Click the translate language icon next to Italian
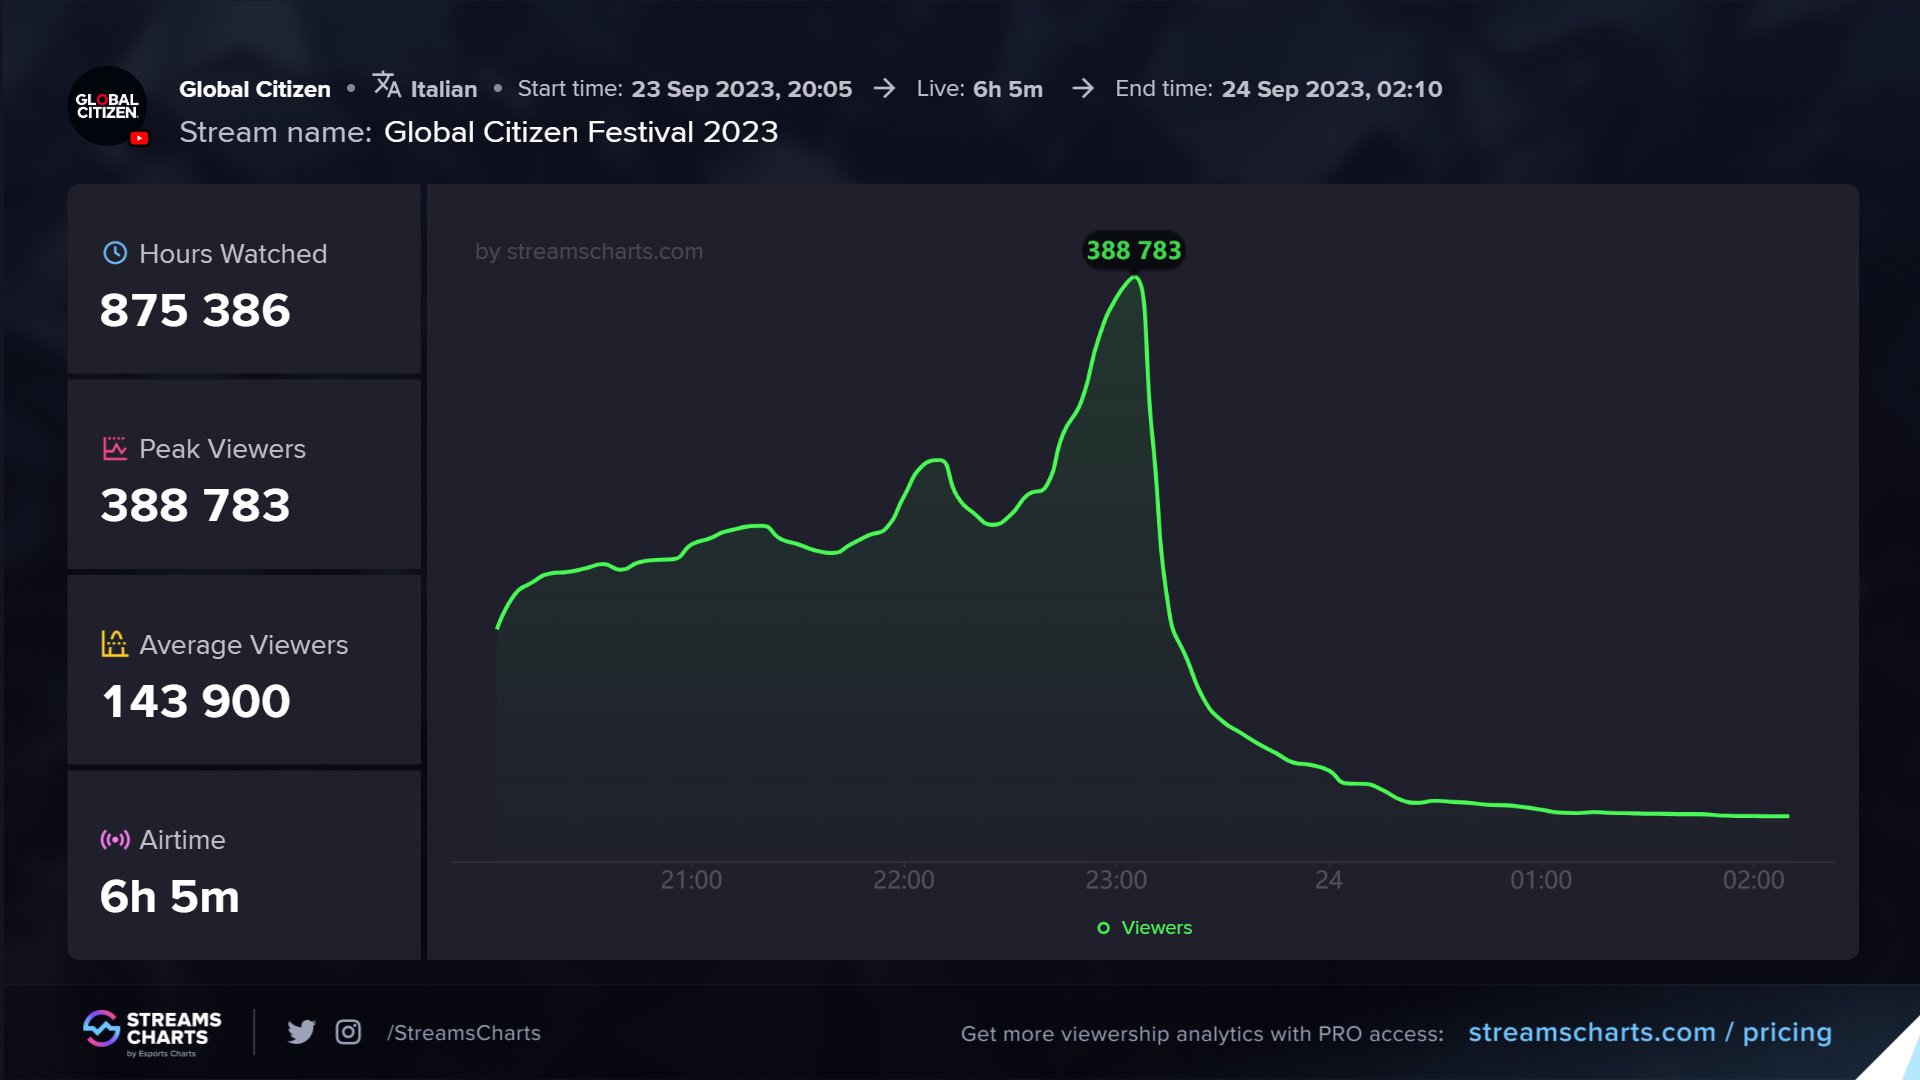Screen dimensions: 1920x1080 (386, 85)
